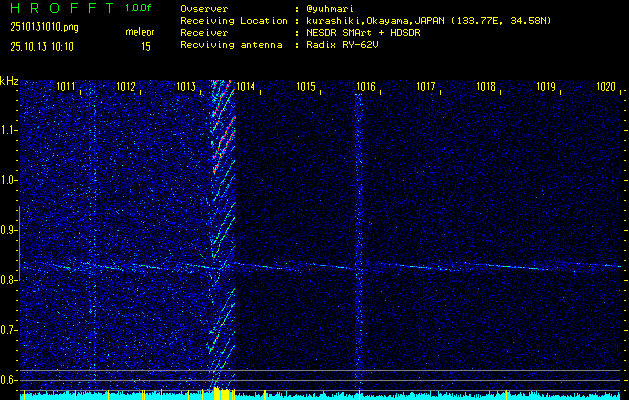
Task: Click the 0.8 frequency axis label
Action: coord(9,280)
